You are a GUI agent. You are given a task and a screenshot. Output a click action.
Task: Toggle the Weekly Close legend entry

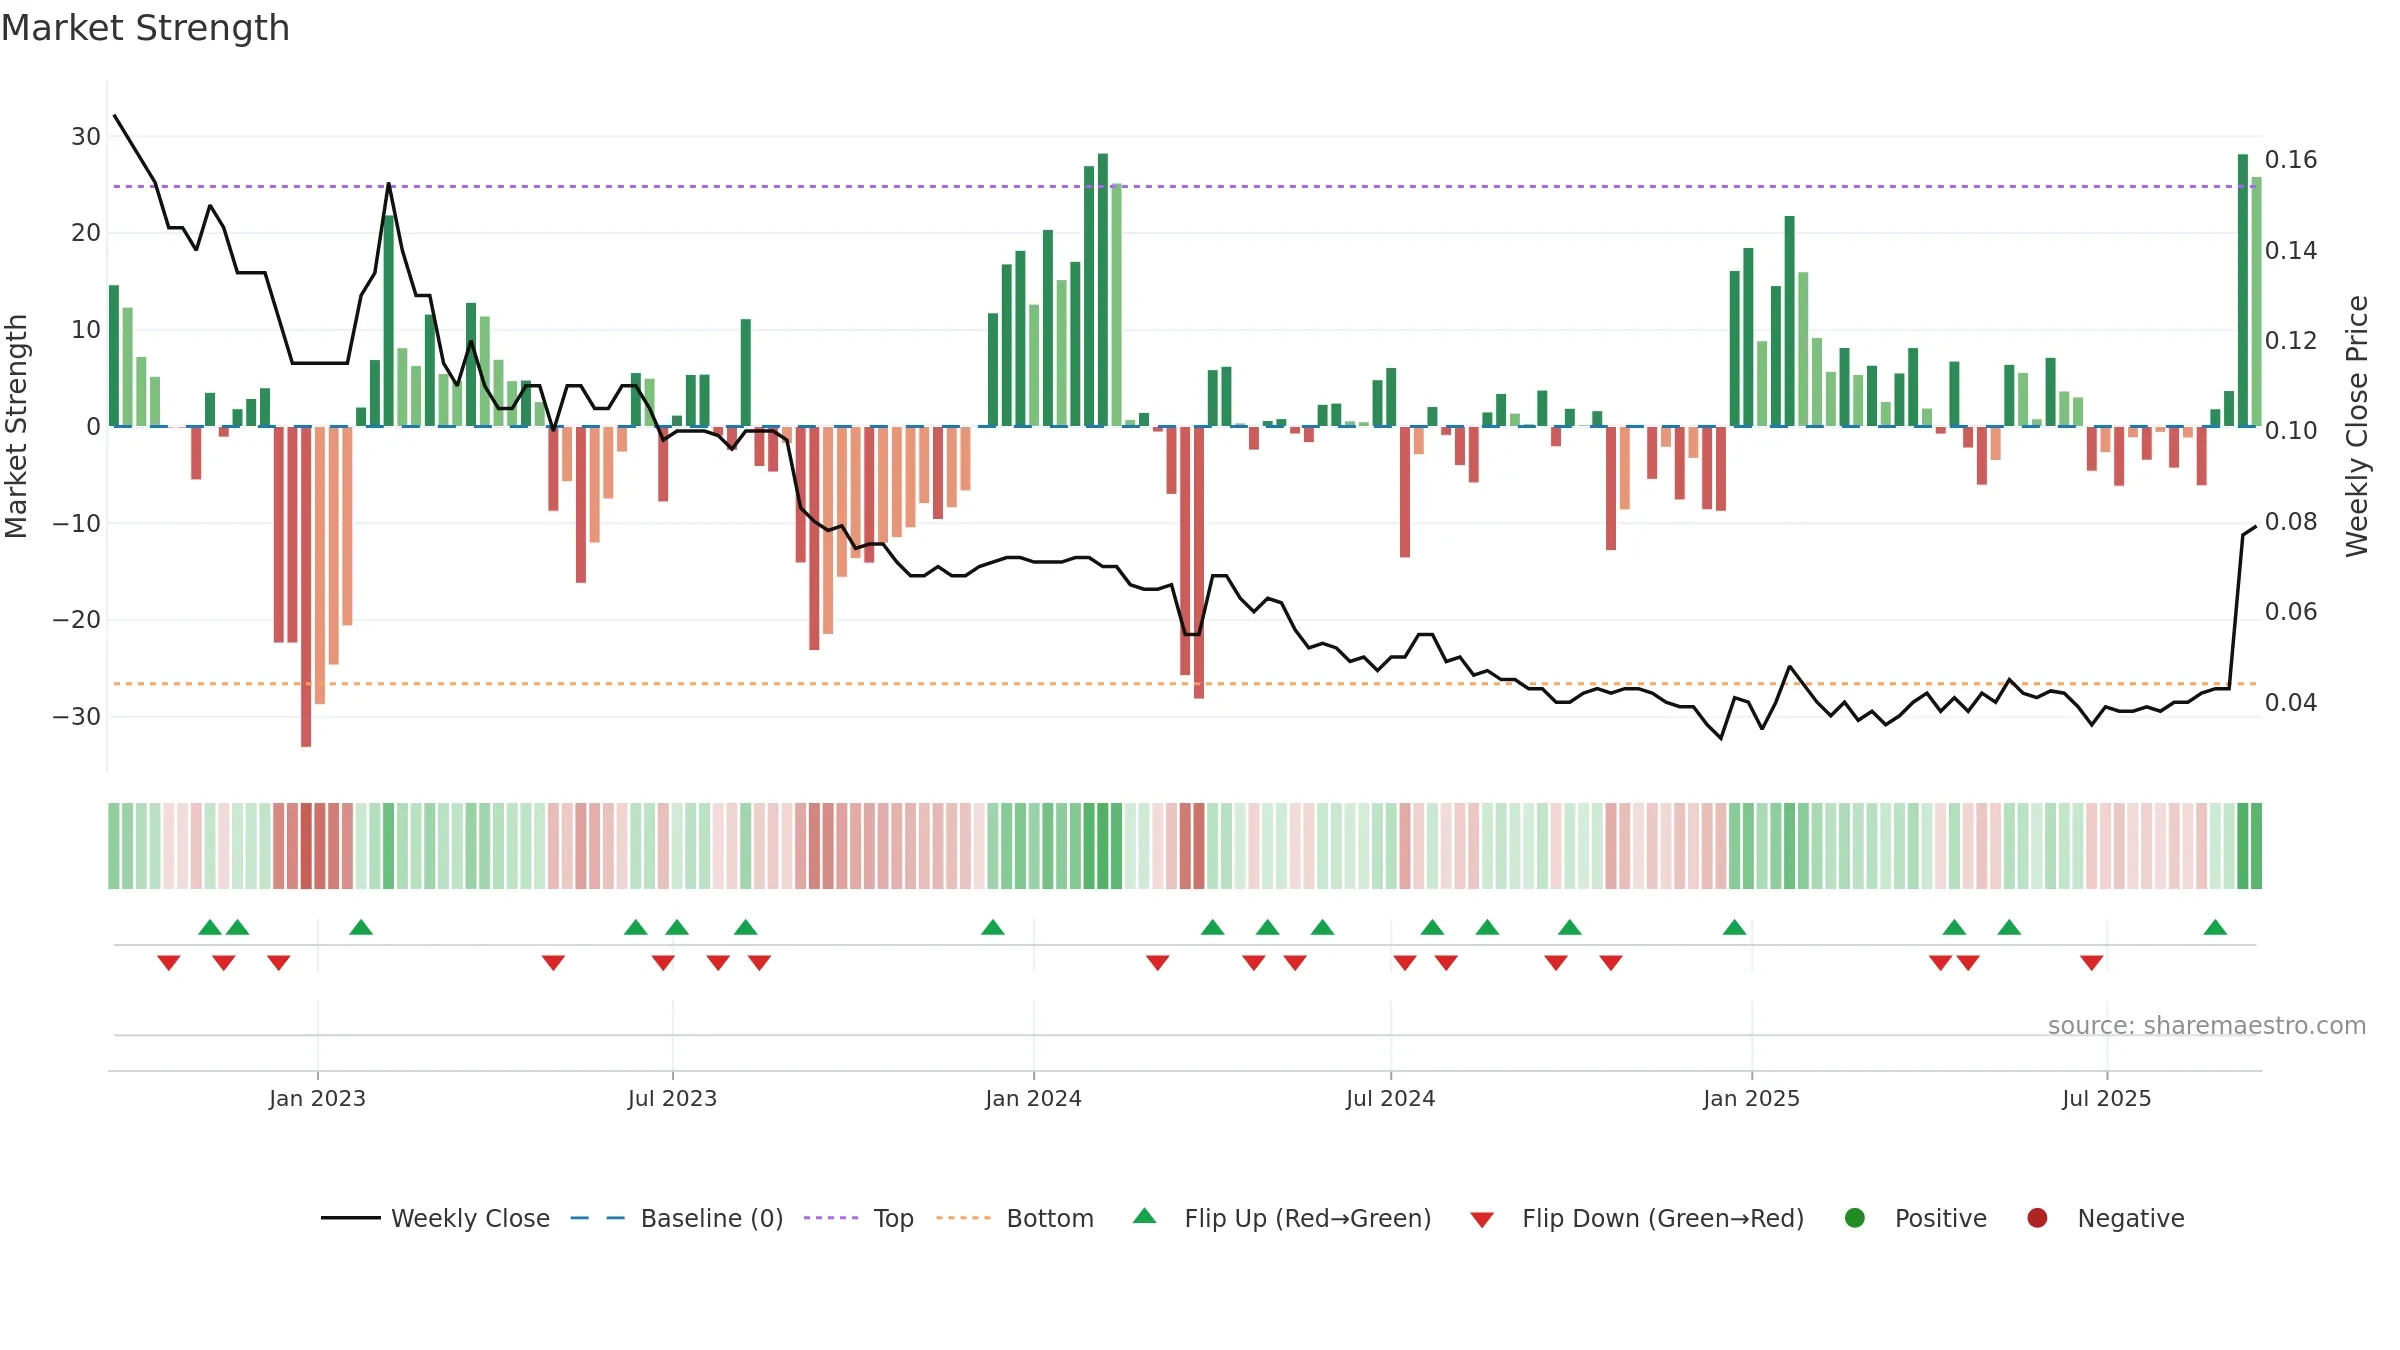point(435,1218)
